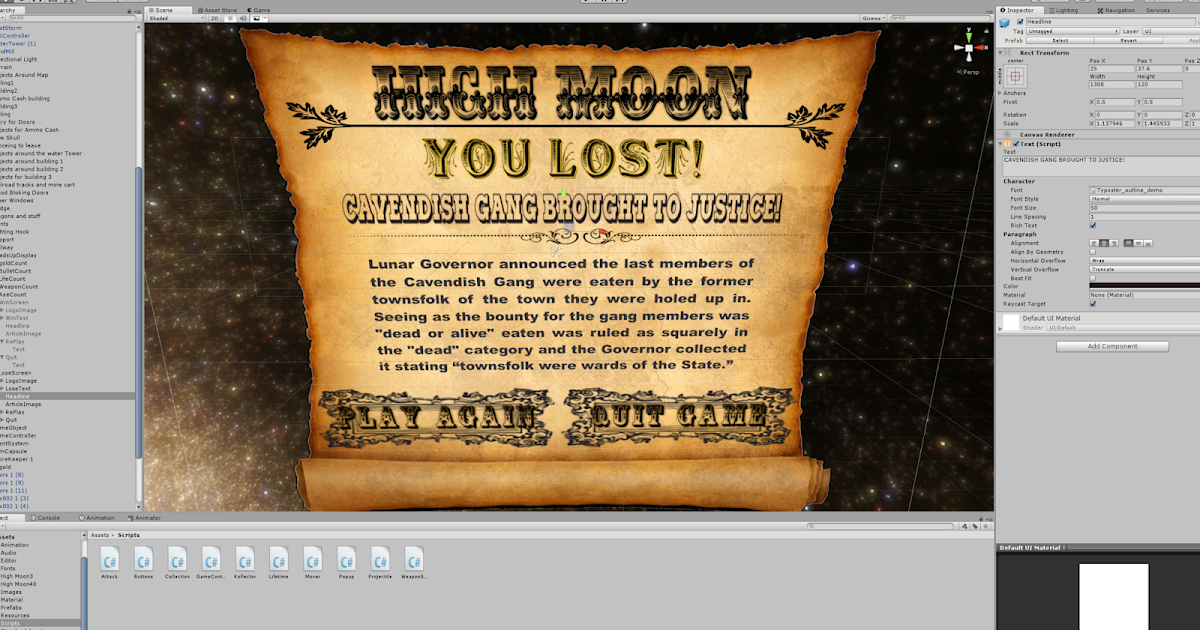The height and width of the screenshot is (630, 1200).
Task: Toggle the Rich Text checkbox
Action: (1092, 226)
